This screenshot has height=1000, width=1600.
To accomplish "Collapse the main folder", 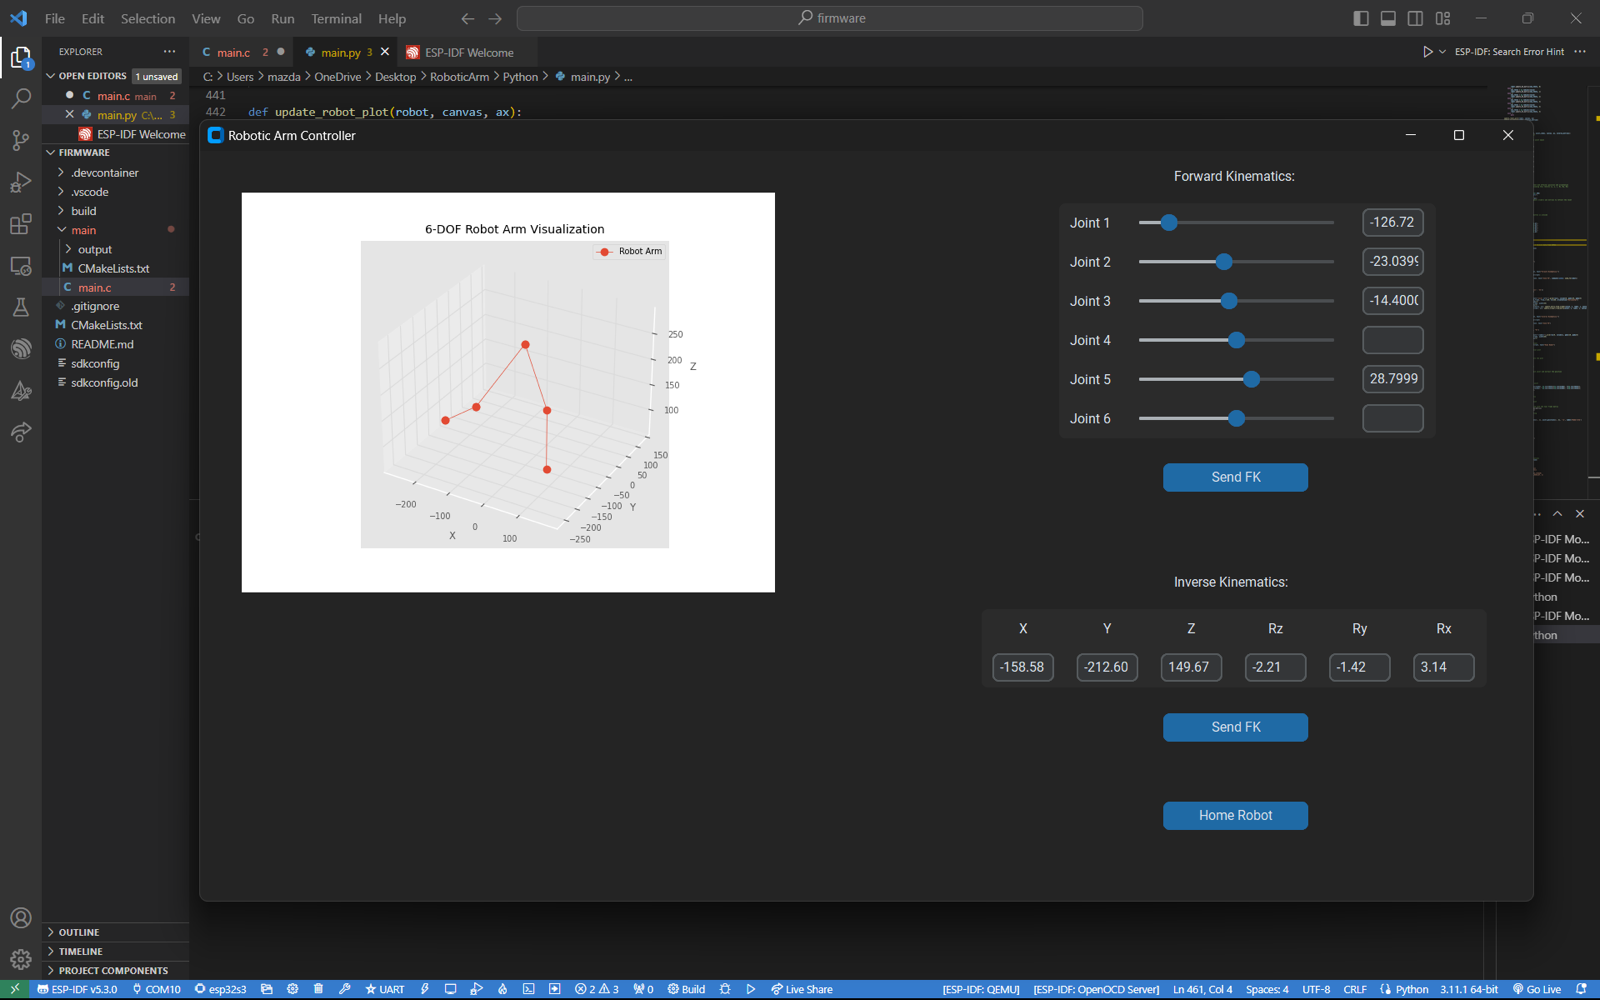I will coord(84,230).
